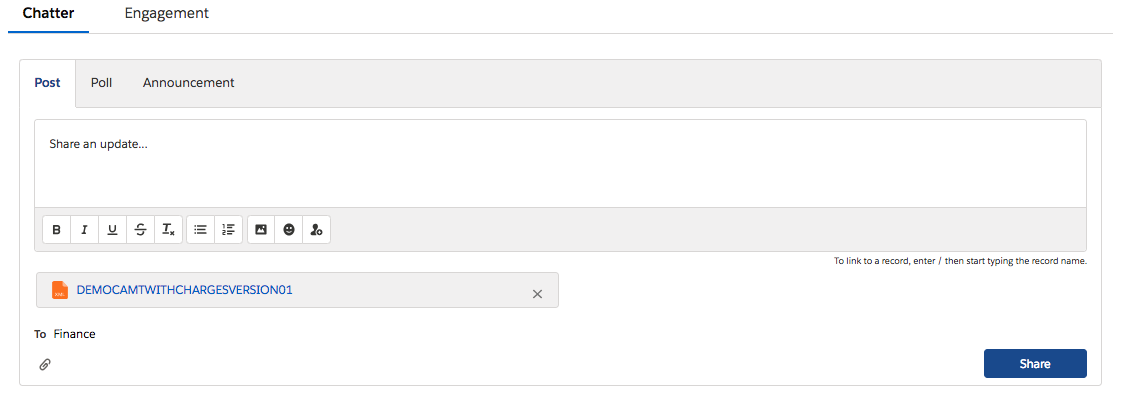
Task: Remove the attached DEMOCAMTWITHCHARGESVERSION01 file
Action: [537, 294]
